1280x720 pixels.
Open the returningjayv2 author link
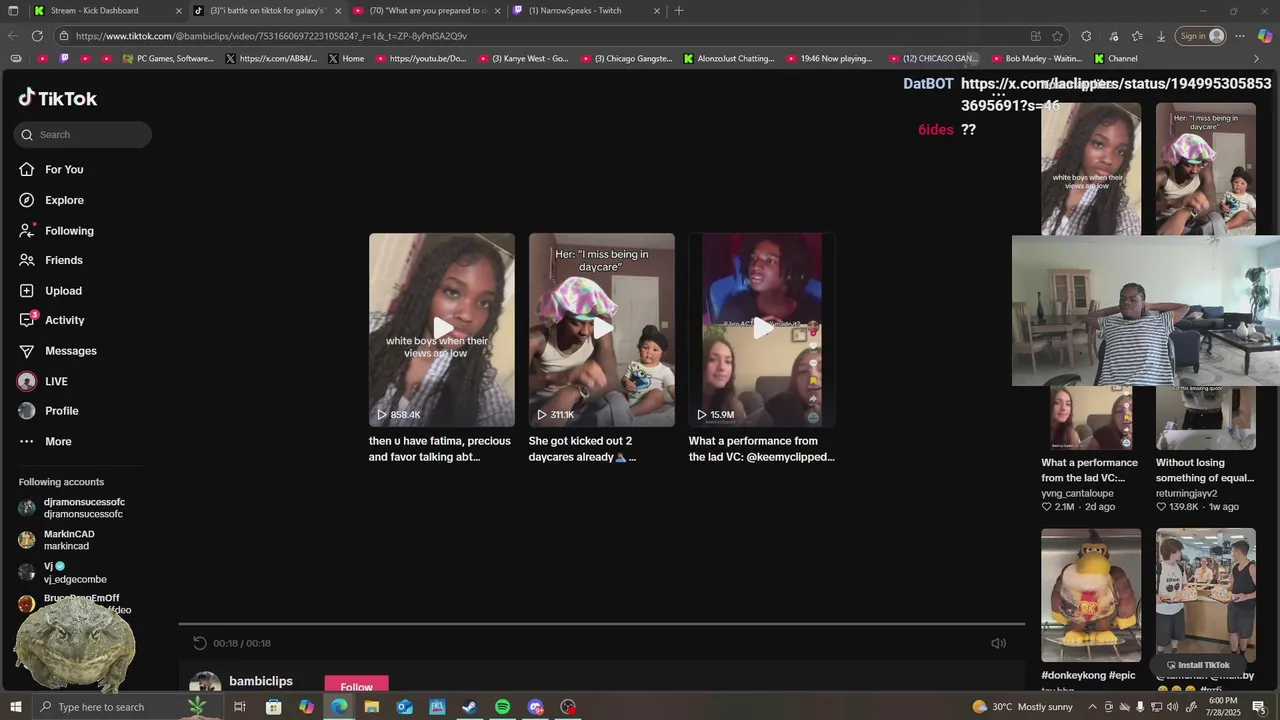pyautogui.click(x=1186, y=493)
